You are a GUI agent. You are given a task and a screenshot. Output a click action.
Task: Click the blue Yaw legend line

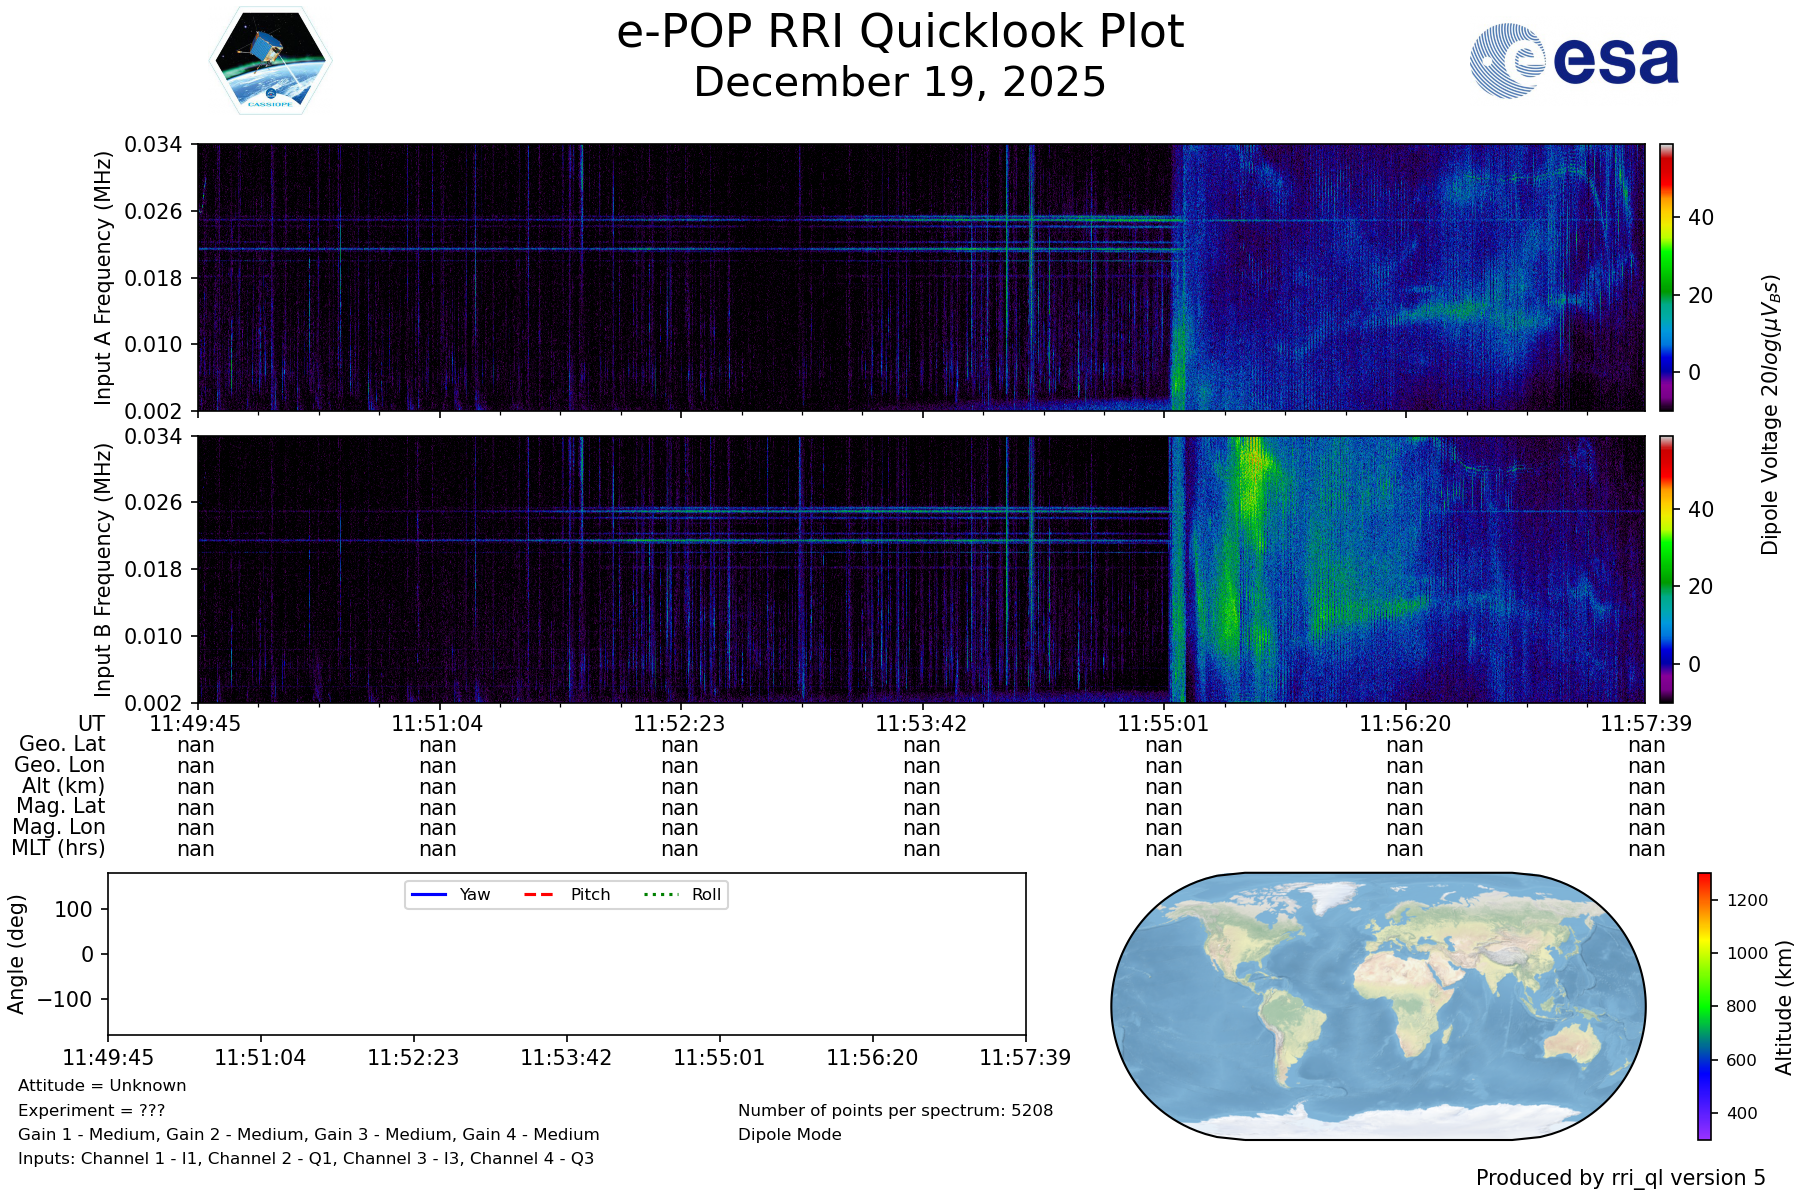(x=429, y=894)
